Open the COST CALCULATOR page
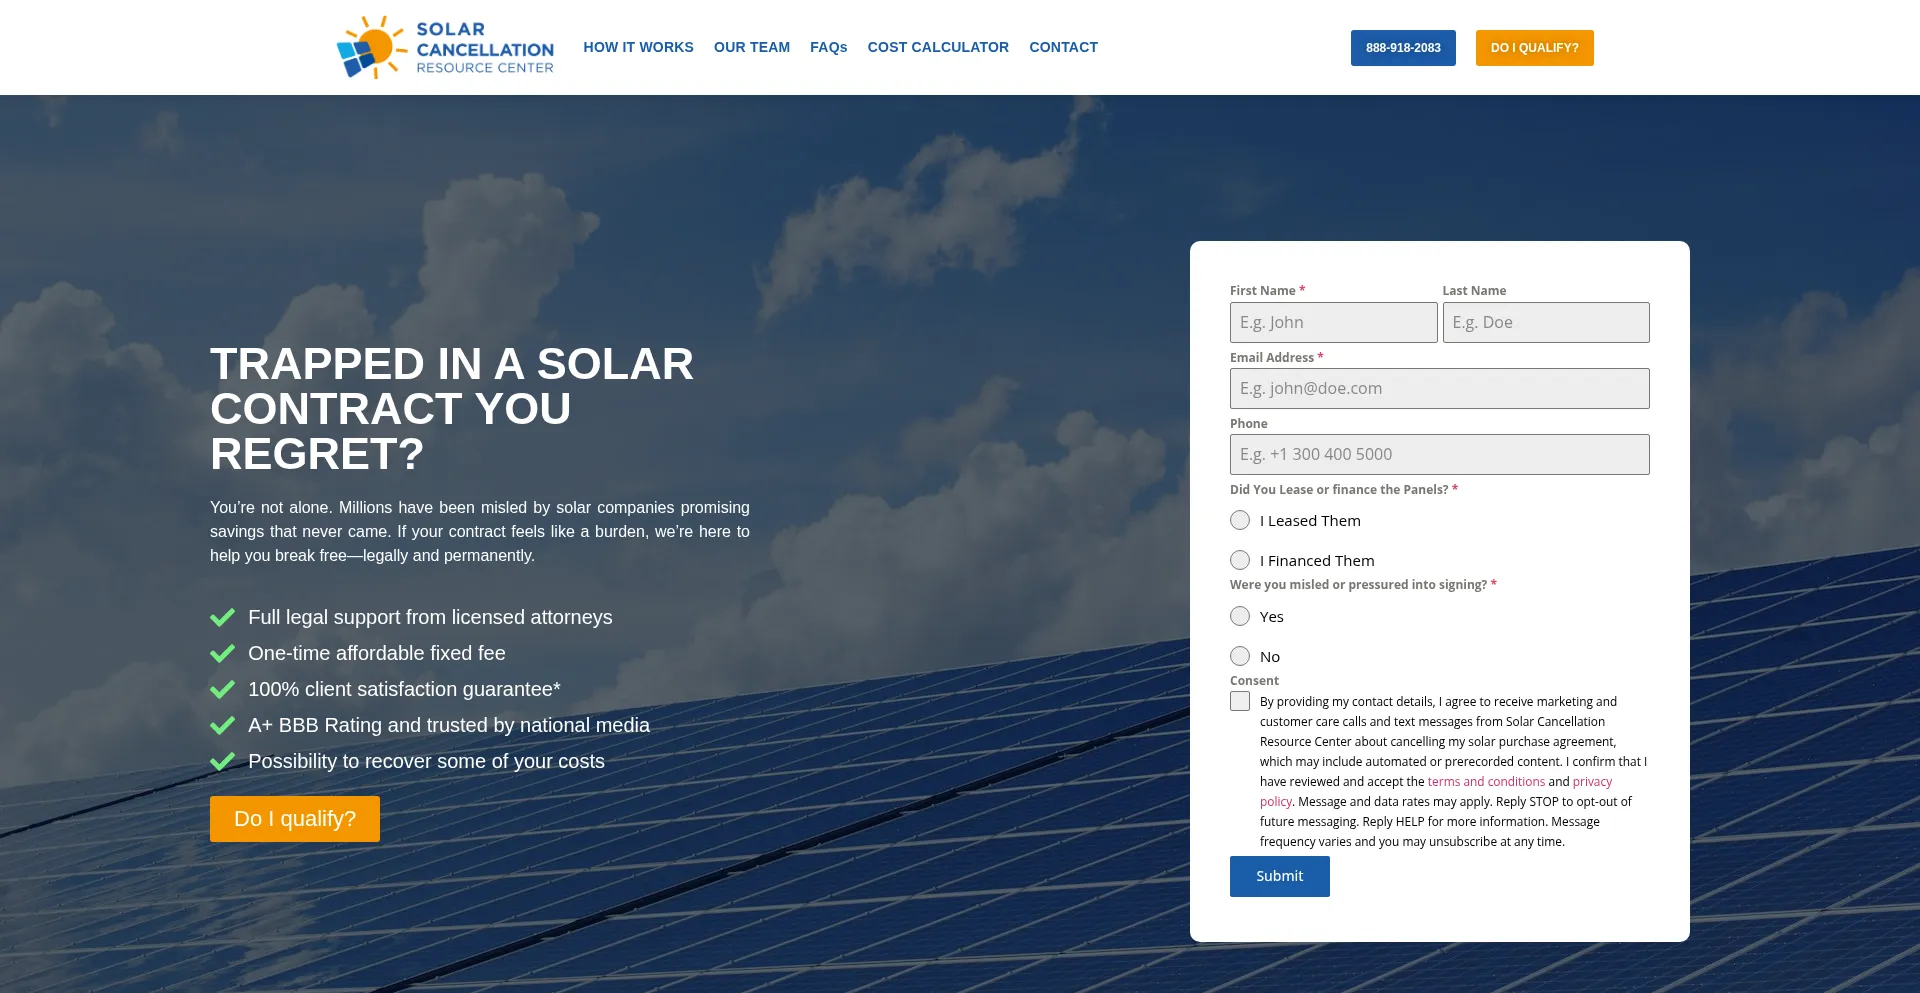 938,47
